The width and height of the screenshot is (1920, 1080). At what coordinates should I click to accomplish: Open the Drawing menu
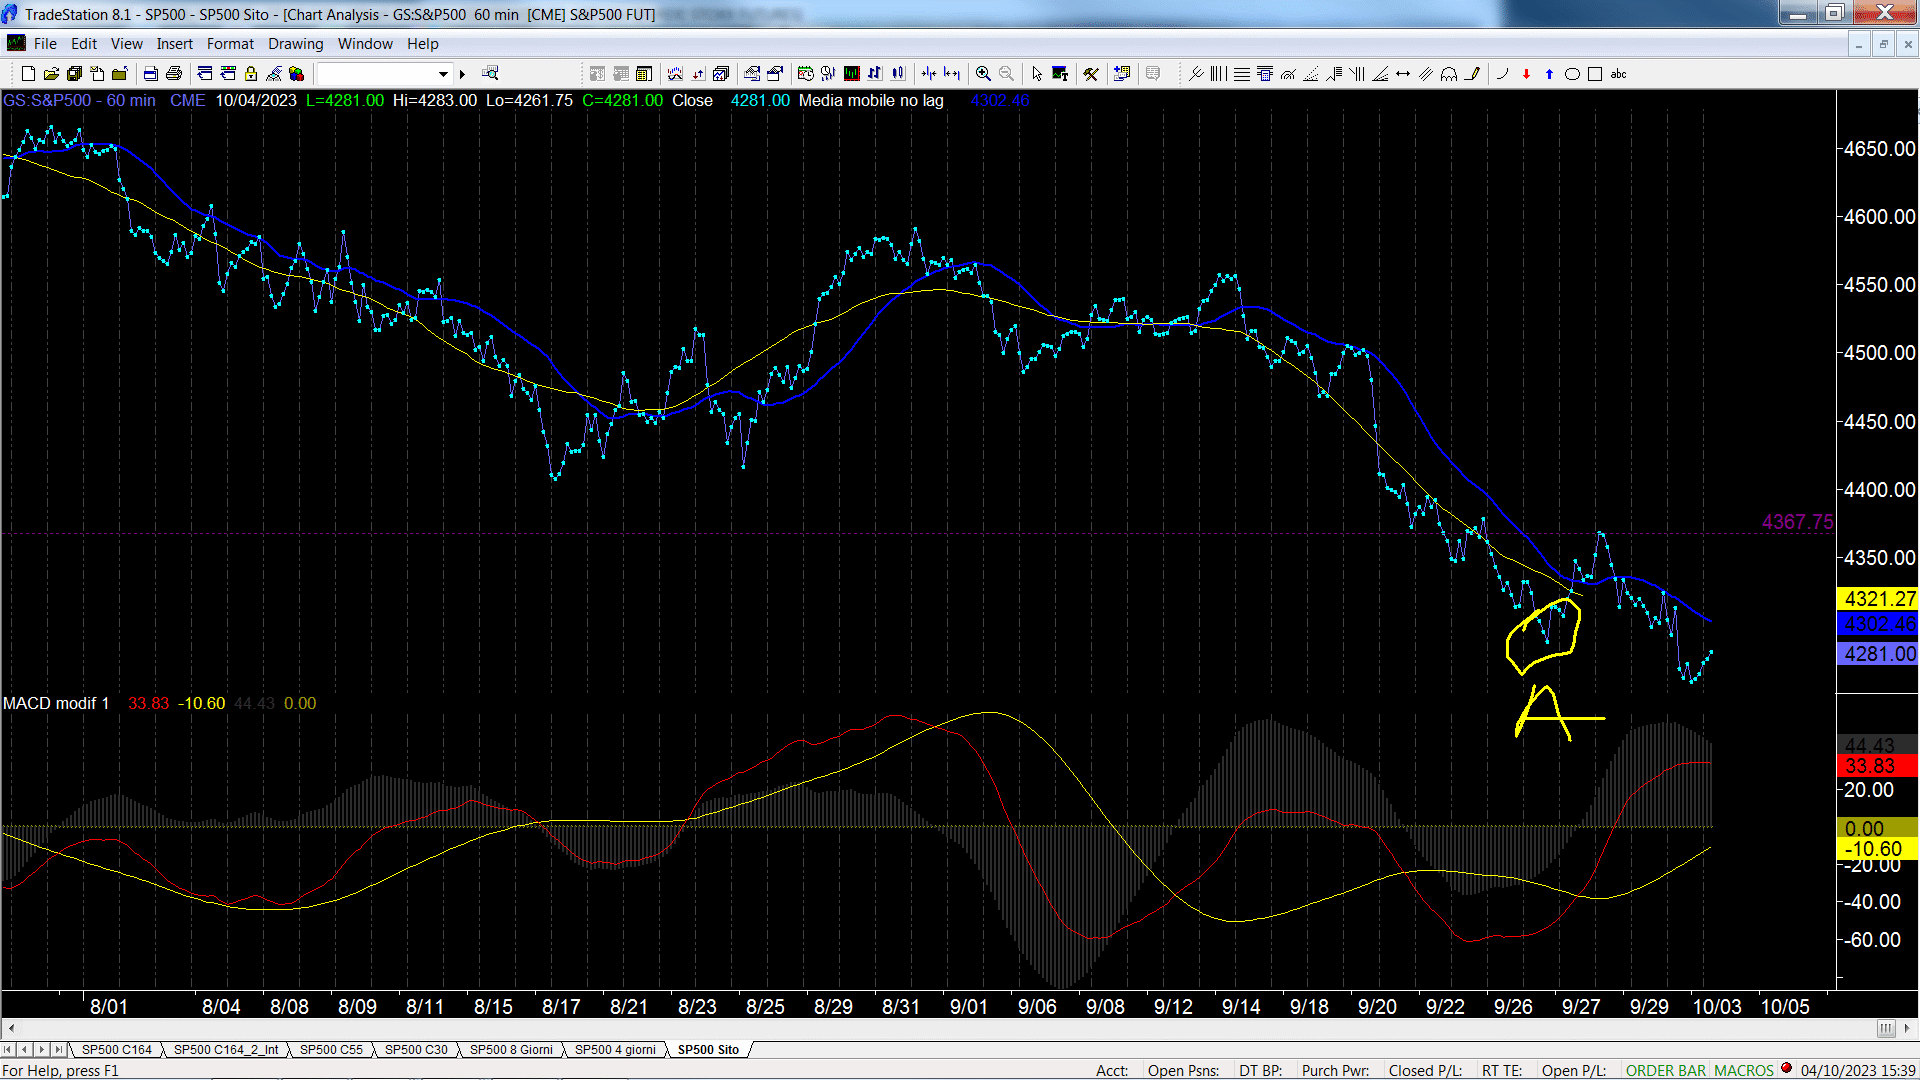[x=296, y=44]
